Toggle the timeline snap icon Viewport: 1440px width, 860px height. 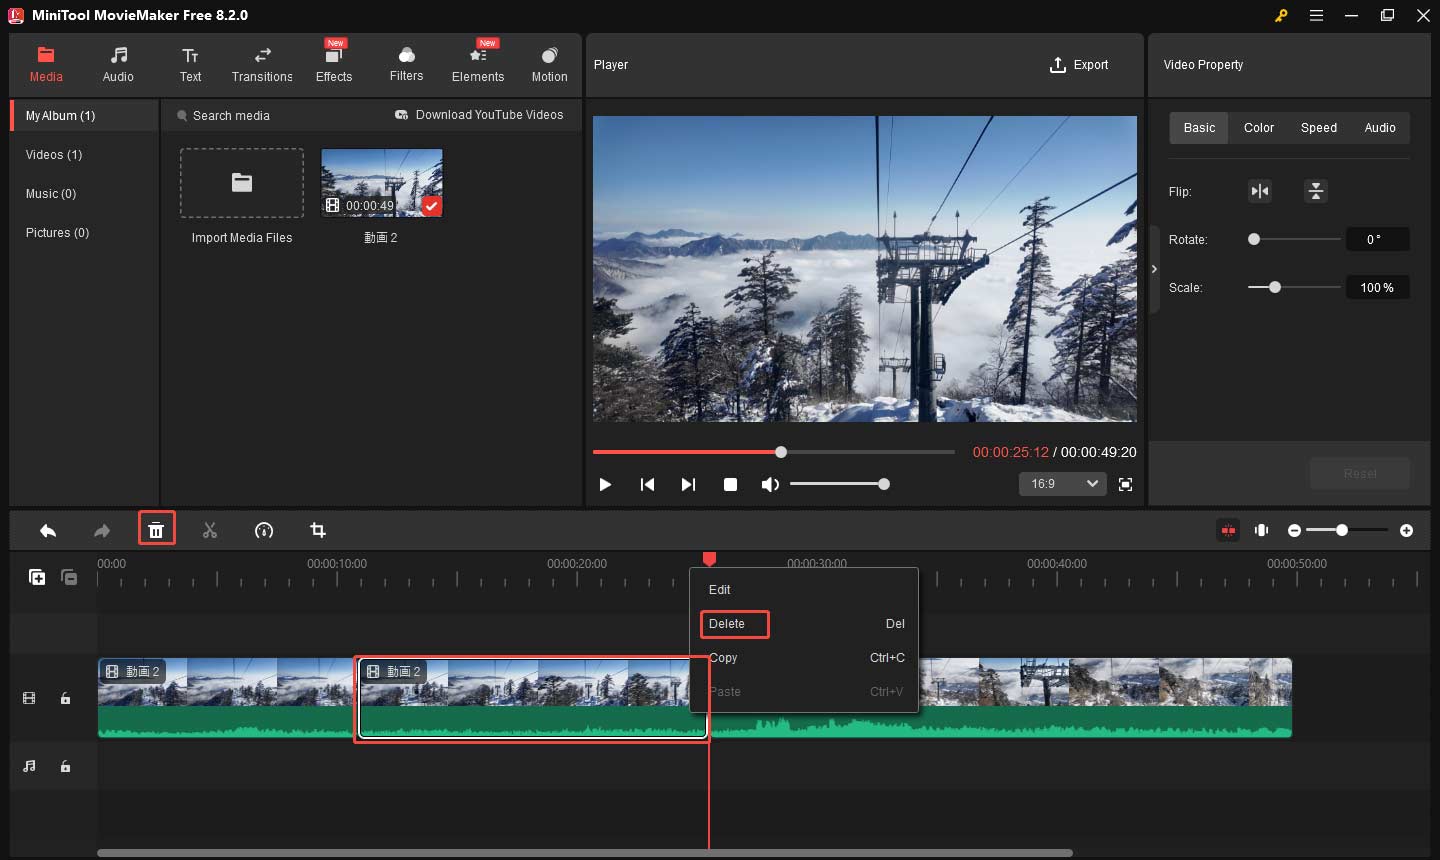tap(1228, 530)
